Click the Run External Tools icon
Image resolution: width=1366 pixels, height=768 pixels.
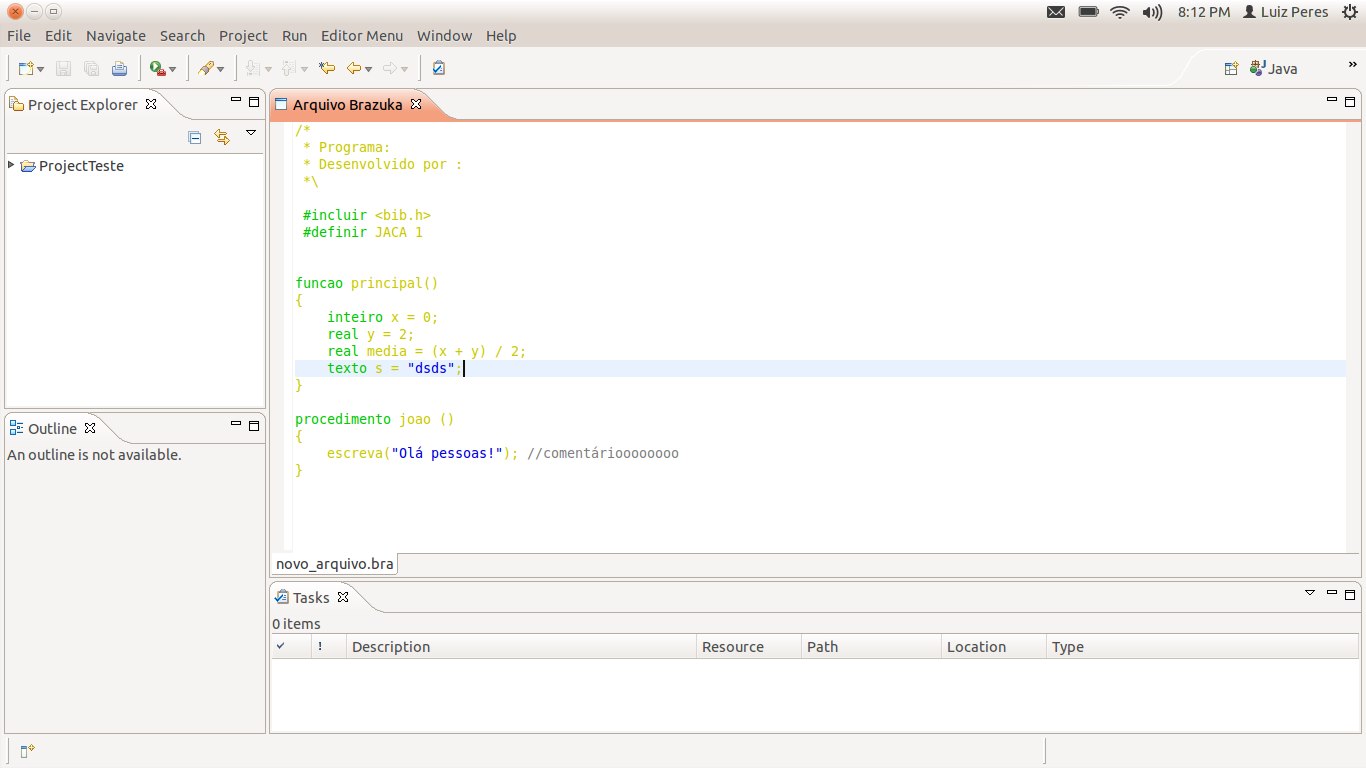click(x=157, y=69)
